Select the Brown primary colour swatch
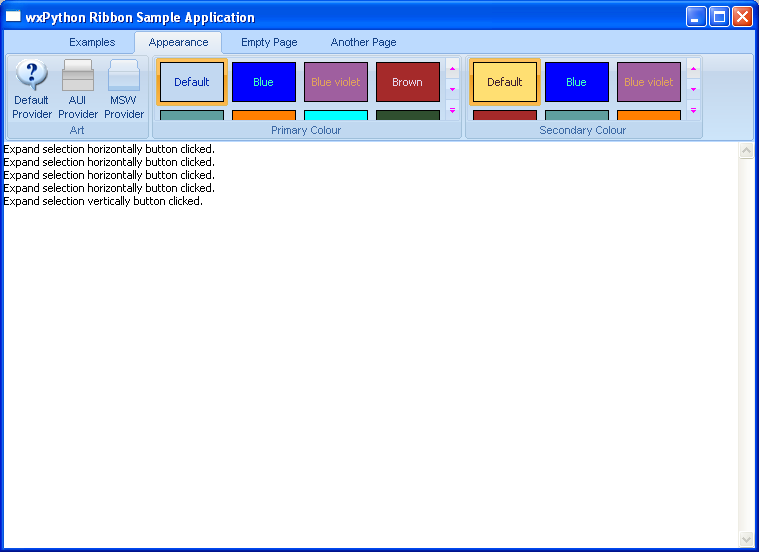This screenshot has width=759, height=552. (408, 82)
